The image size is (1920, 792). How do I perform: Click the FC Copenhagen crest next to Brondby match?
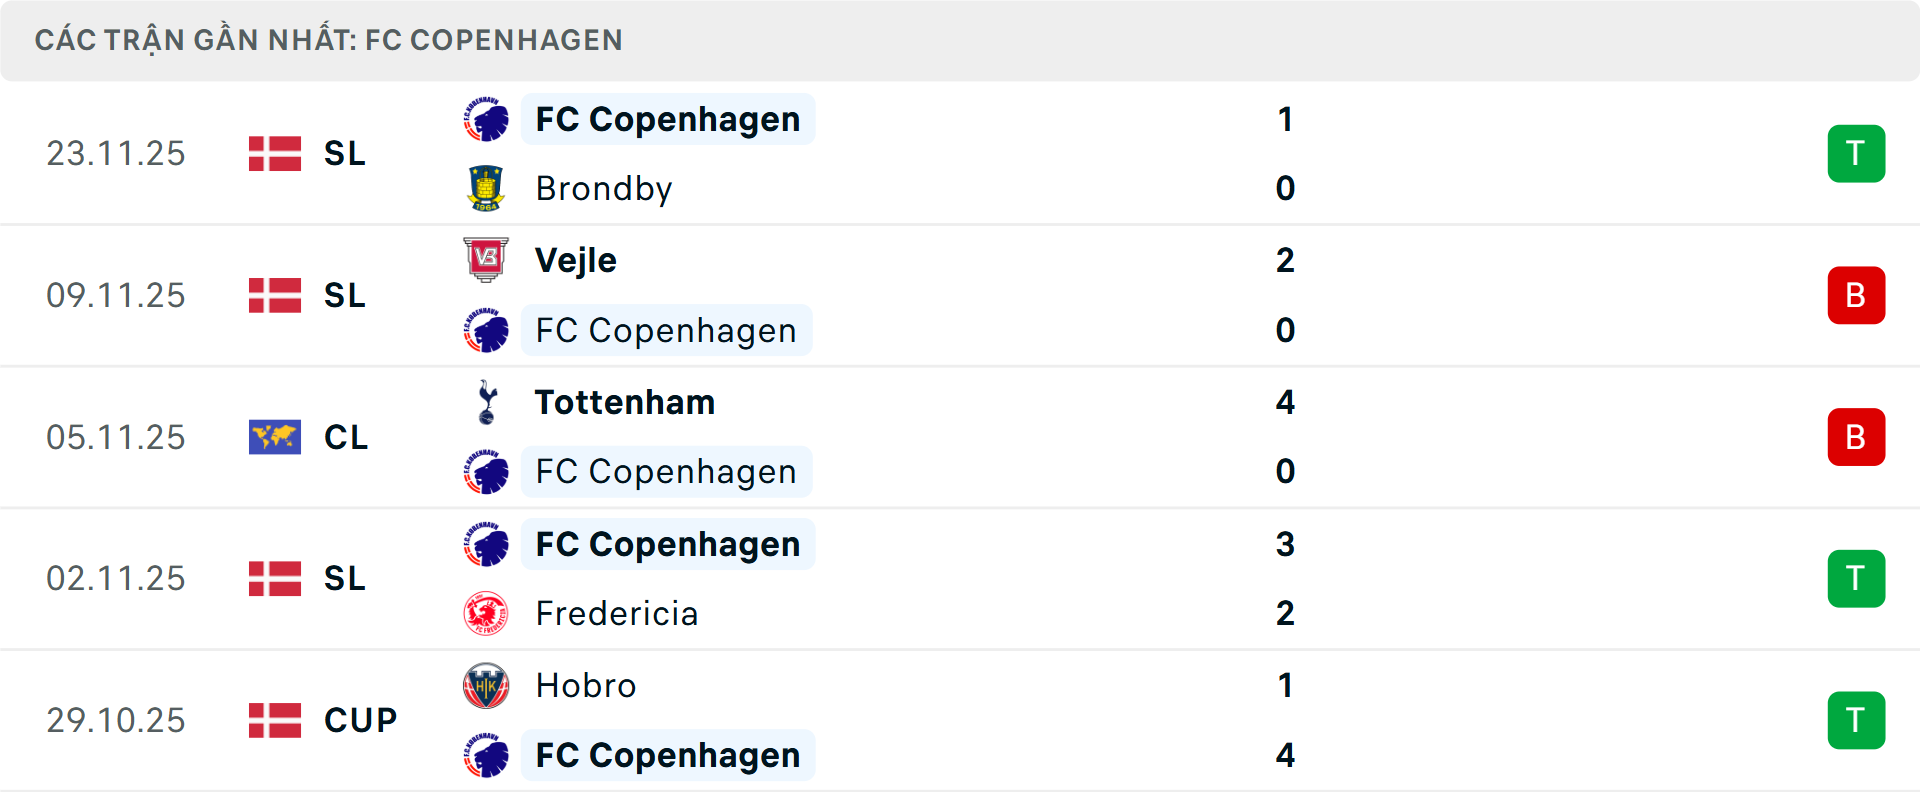[x=487, y=118]
